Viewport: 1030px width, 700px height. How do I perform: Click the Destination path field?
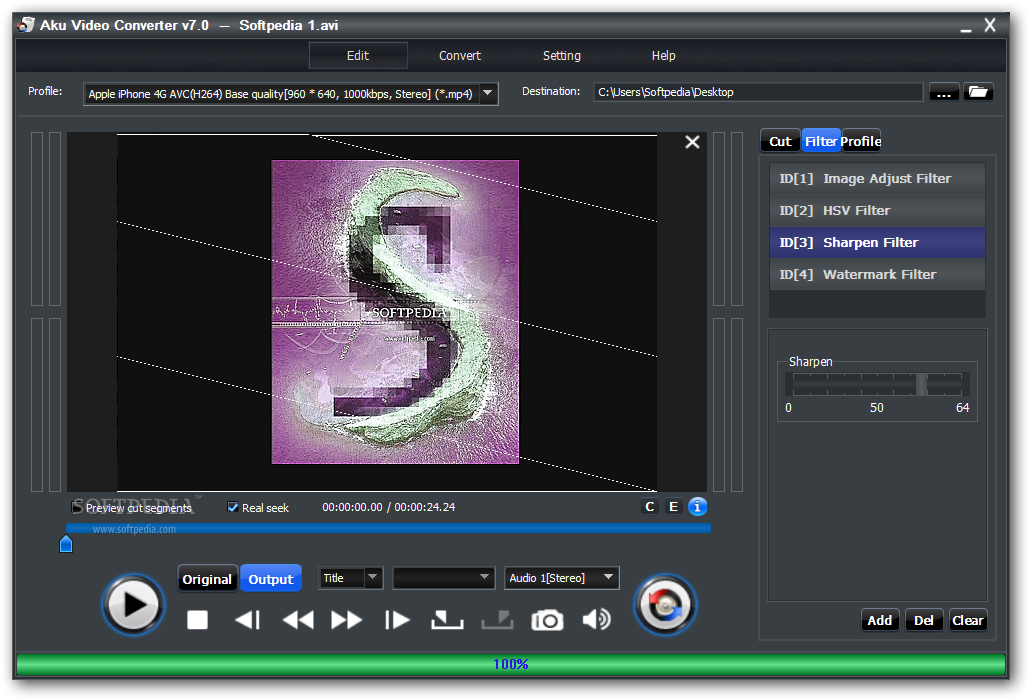point(758,92)
